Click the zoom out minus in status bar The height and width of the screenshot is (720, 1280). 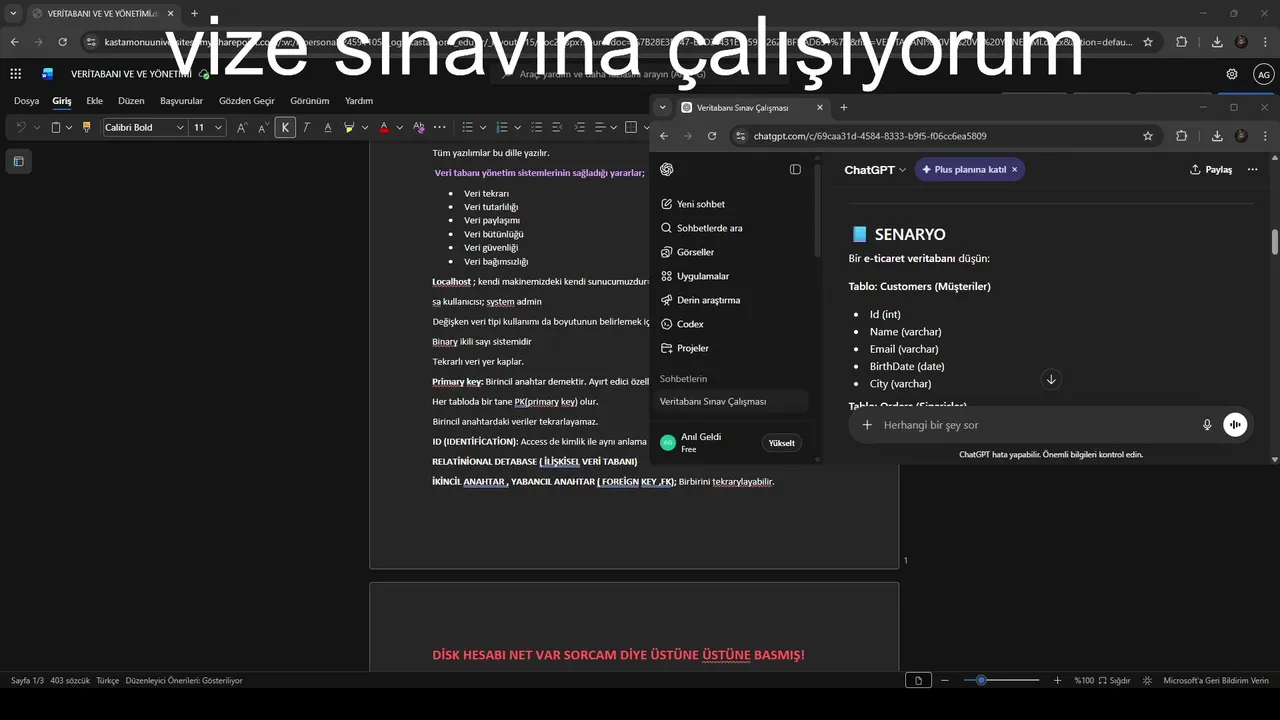(x=945, y=680)
